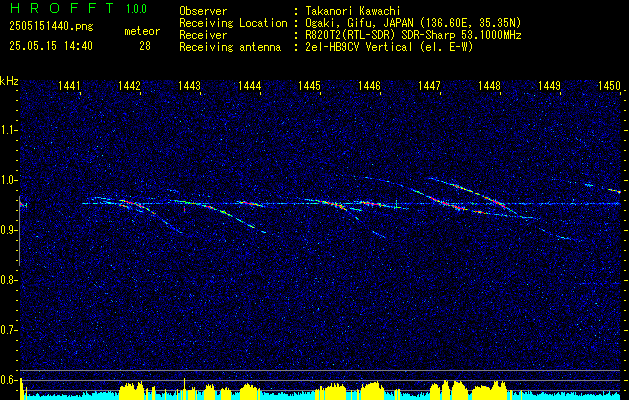
Task: Click the antenna text 2el-HB9CV Vertical
Action: [x=358, y=47]
